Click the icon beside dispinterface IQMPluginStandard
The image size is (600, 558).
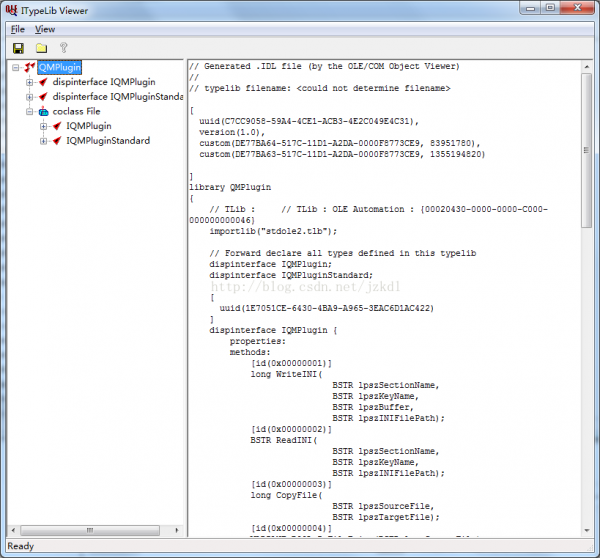tap(43, 96)
